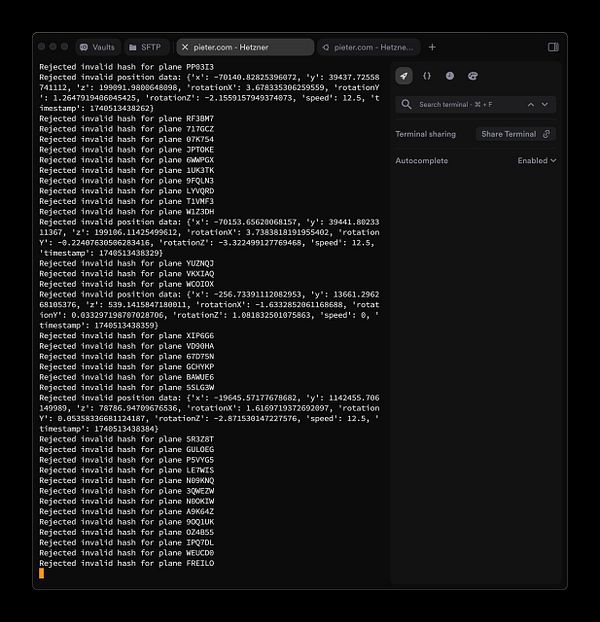Jump to previous search match arrow
The image size is (600, 622).
531,104
